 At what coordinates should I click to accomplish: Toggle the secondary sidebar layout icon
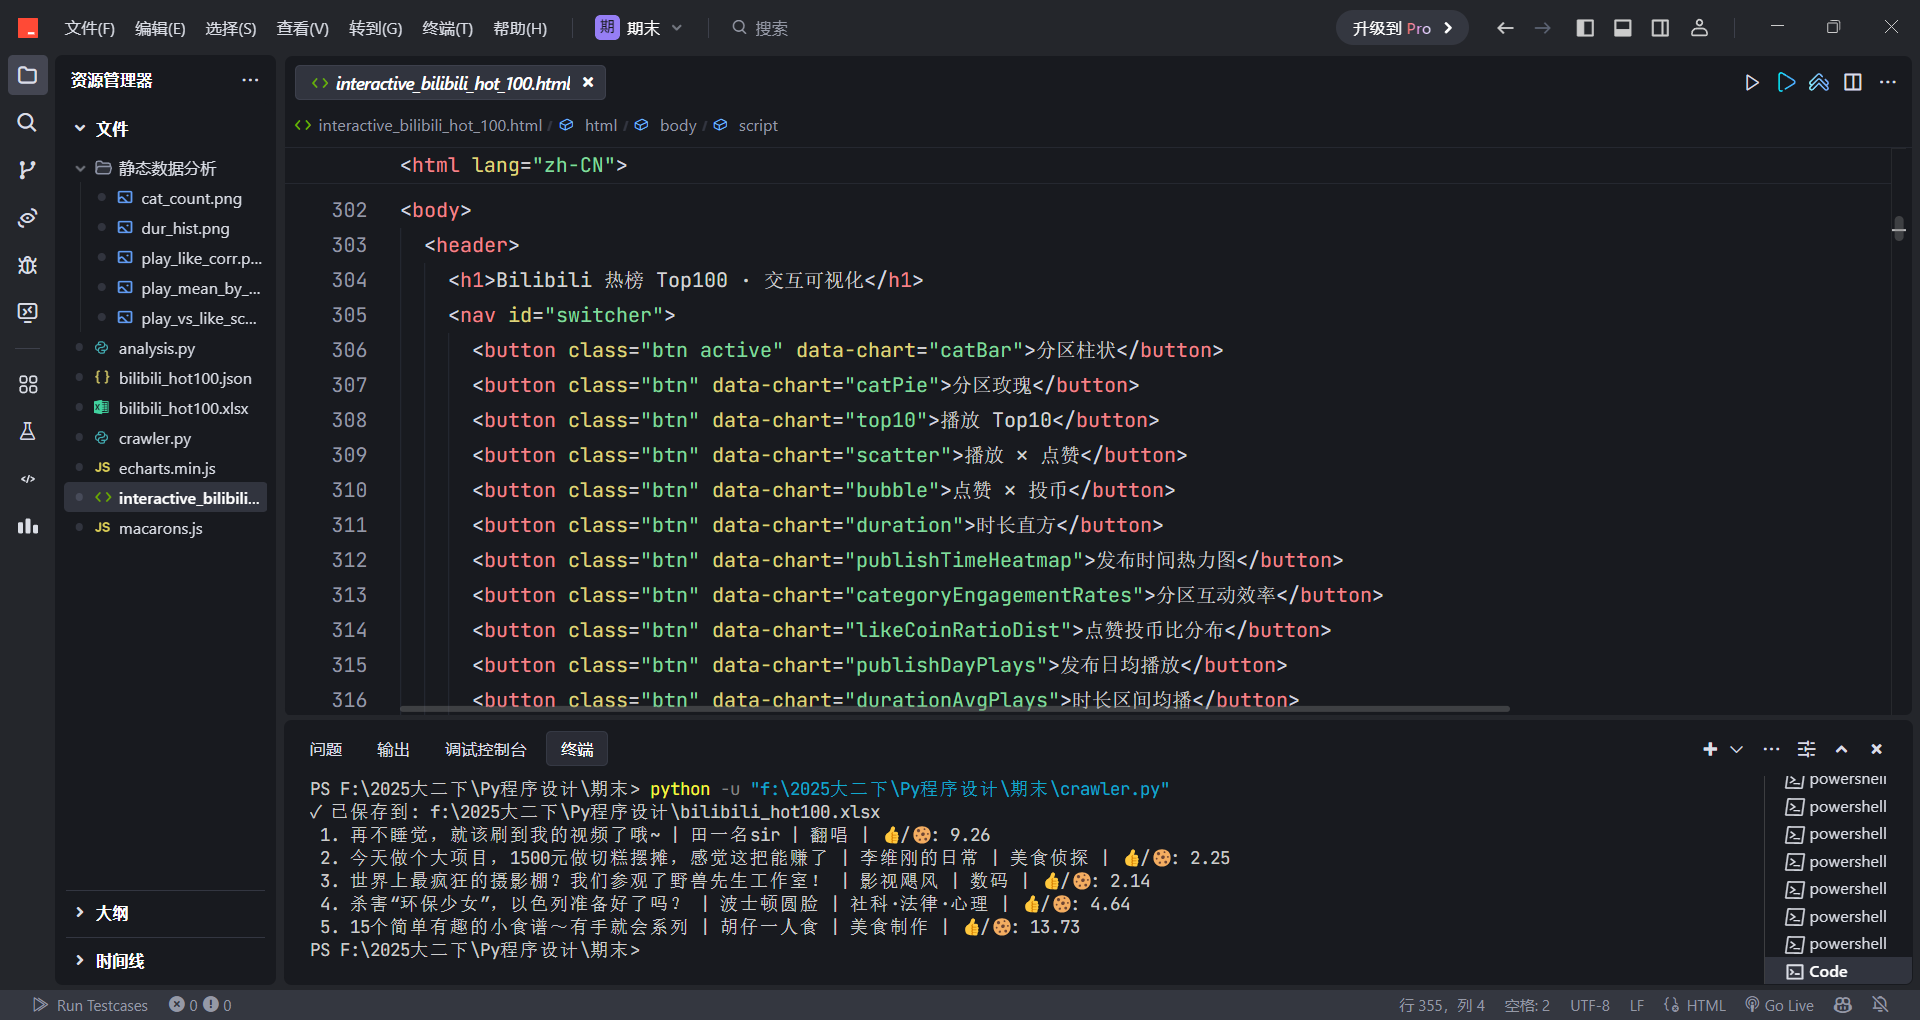[x=1660, y=28]
